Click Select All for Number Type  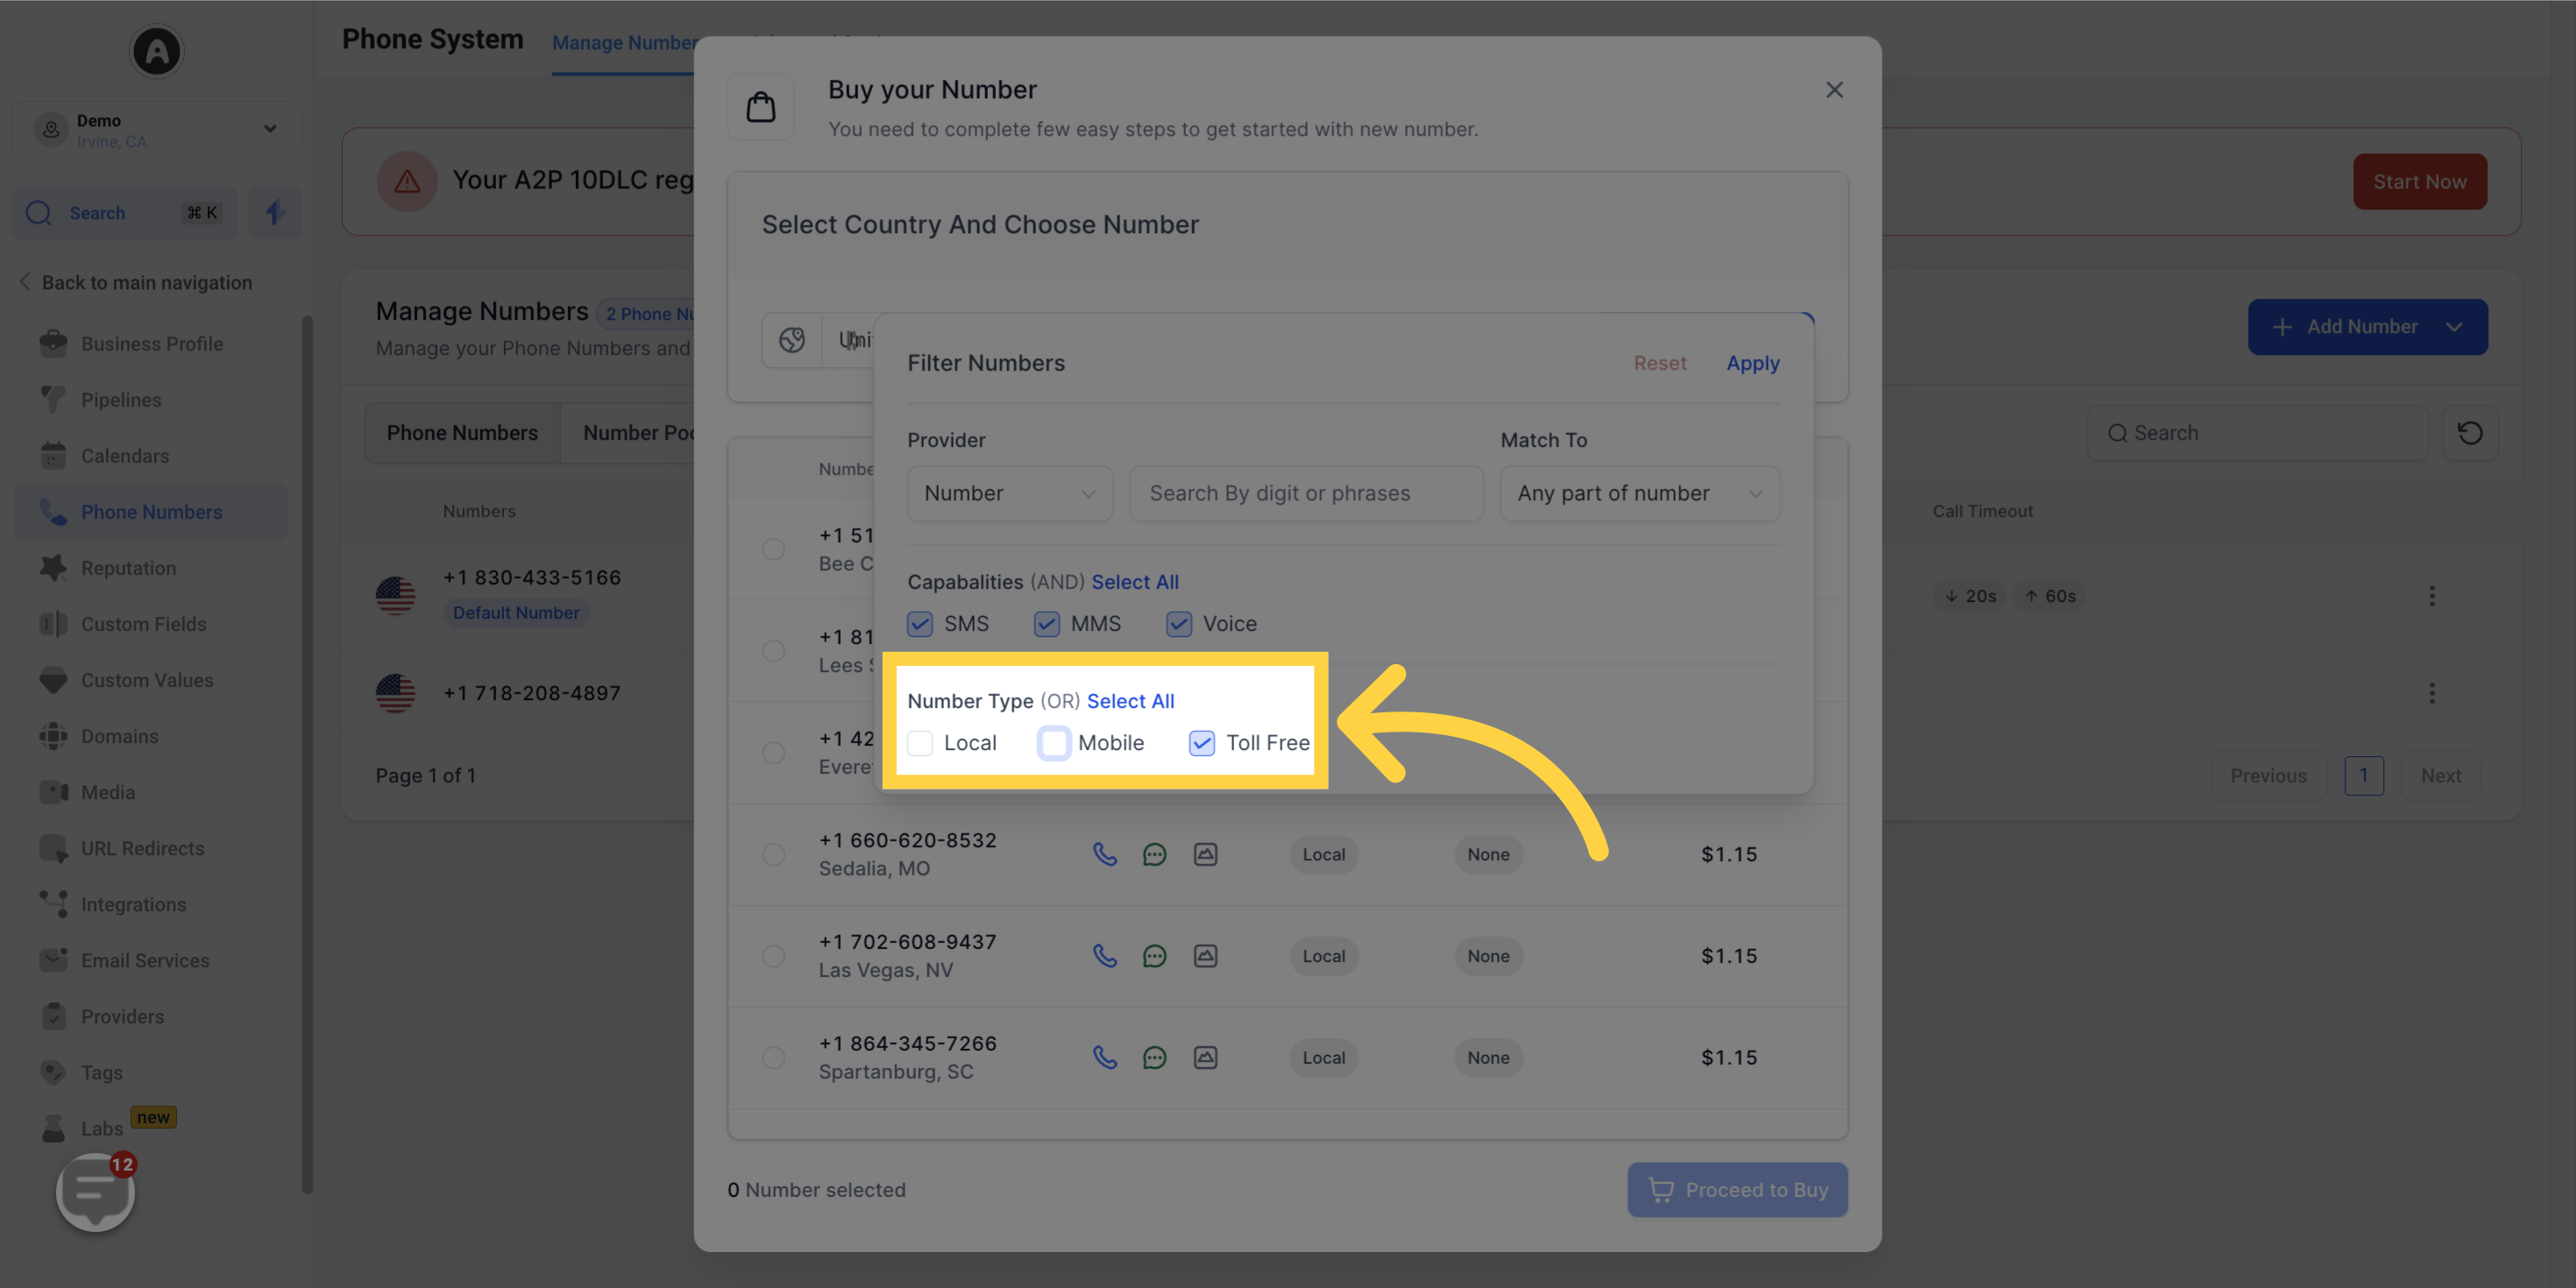click(x=1131, y=702)
